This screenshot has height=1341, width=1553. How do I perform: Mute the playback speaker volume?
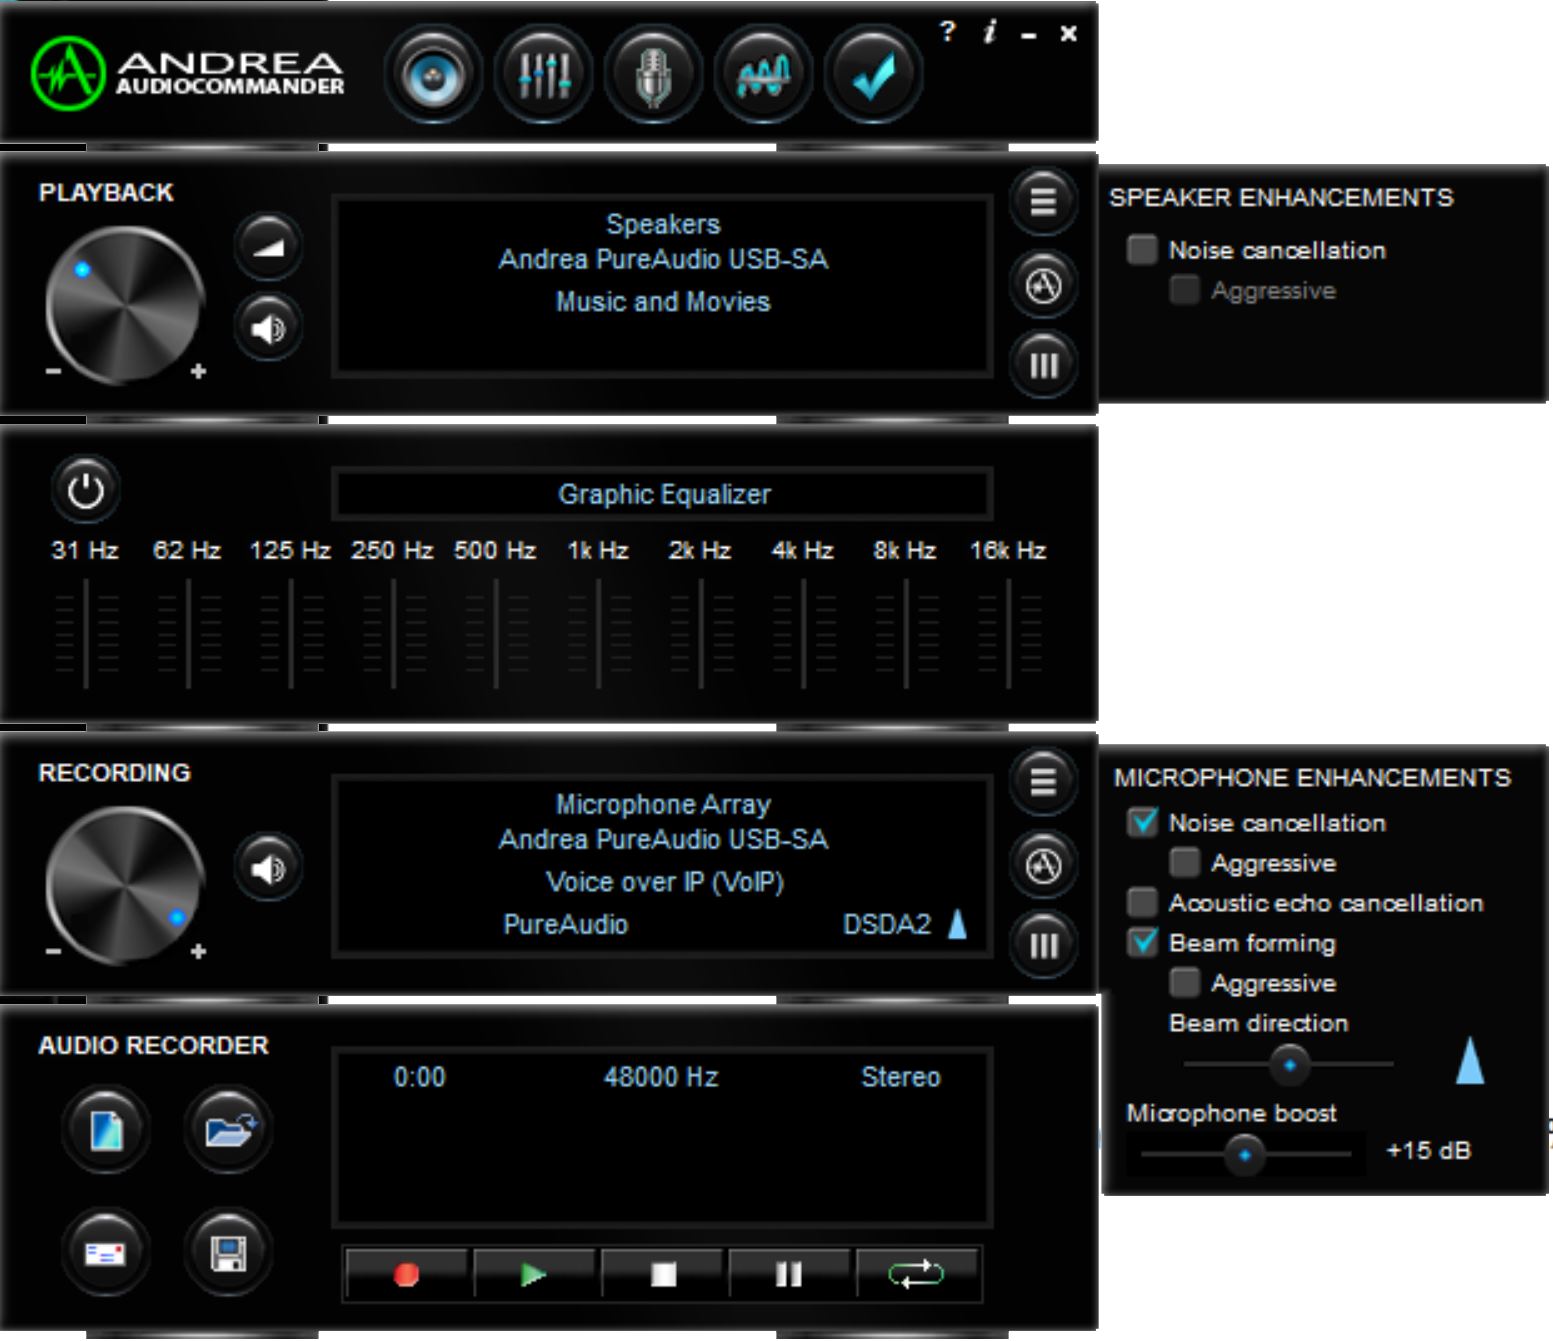[x=268, y=328]
